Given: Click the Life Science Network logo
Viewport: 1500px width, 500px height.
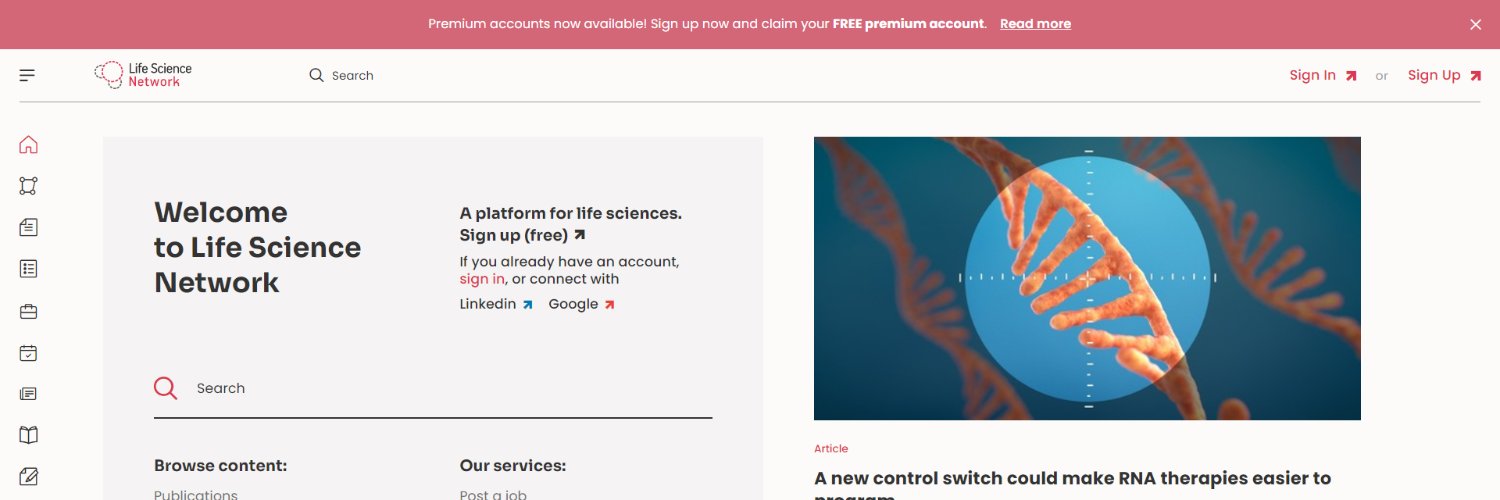Looking at the screenshot, I should 143,75.
